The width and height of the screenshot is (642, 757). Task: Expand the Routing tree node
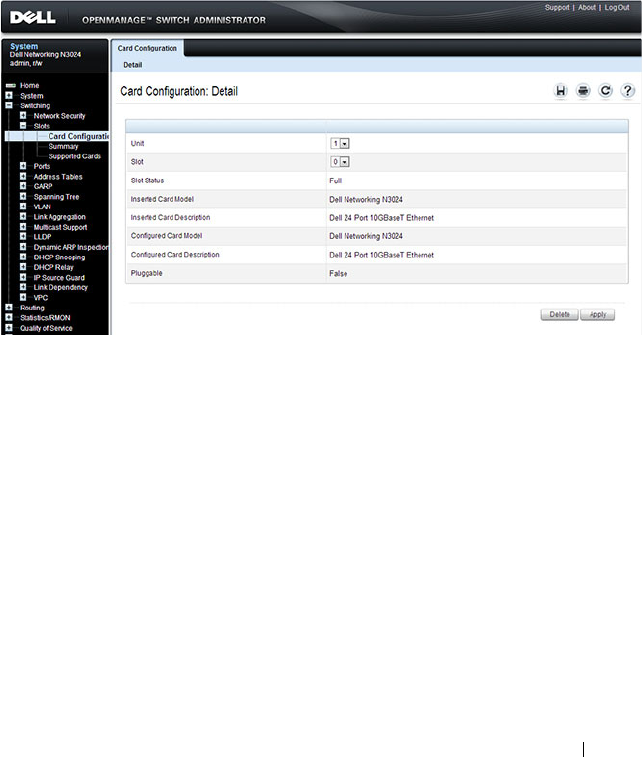(9, 308)
